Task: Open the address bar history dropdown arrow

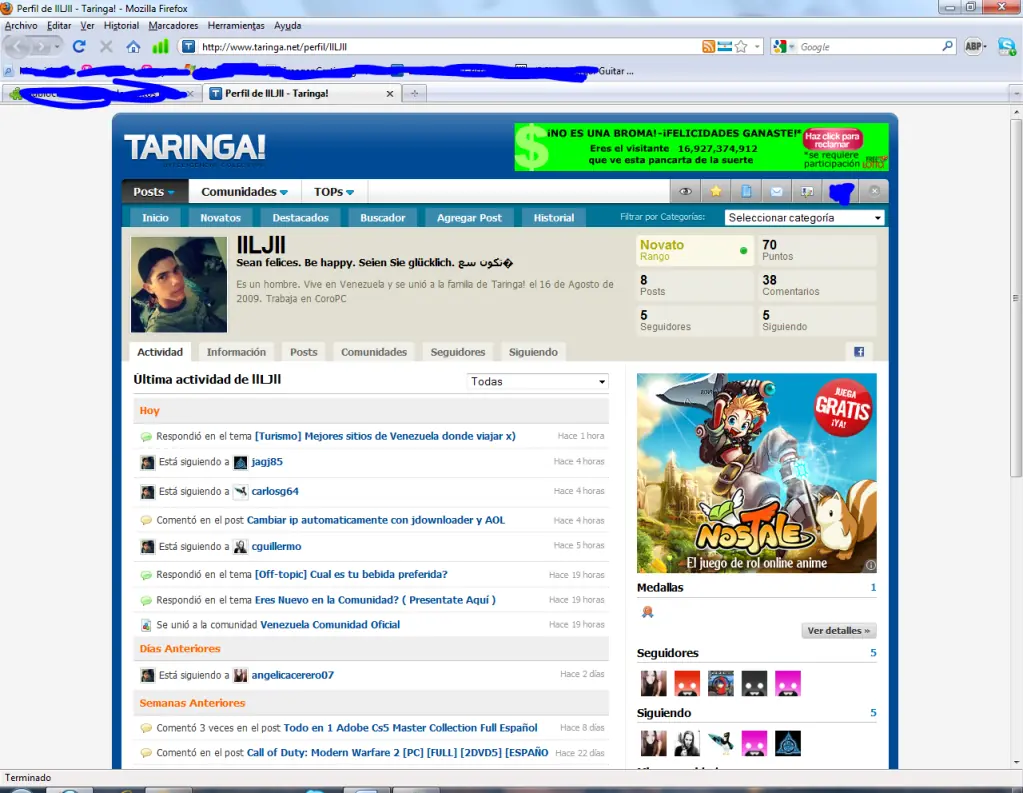Action: tap(757, 46)
